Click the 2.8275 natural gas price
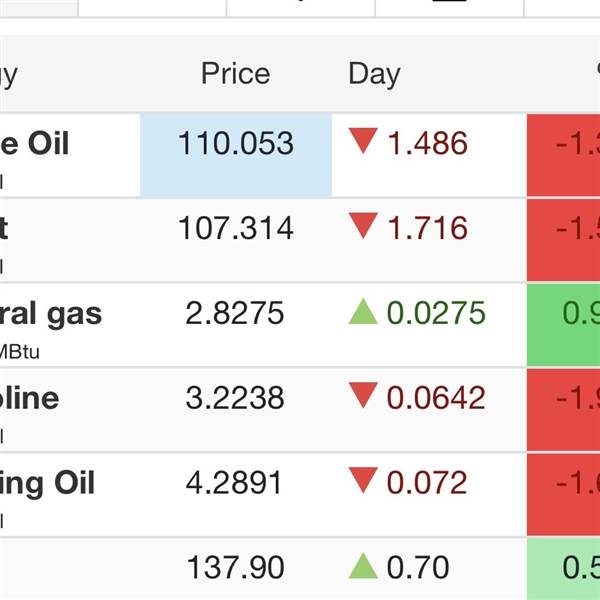 pyautogui.click(x=236, y=313)
